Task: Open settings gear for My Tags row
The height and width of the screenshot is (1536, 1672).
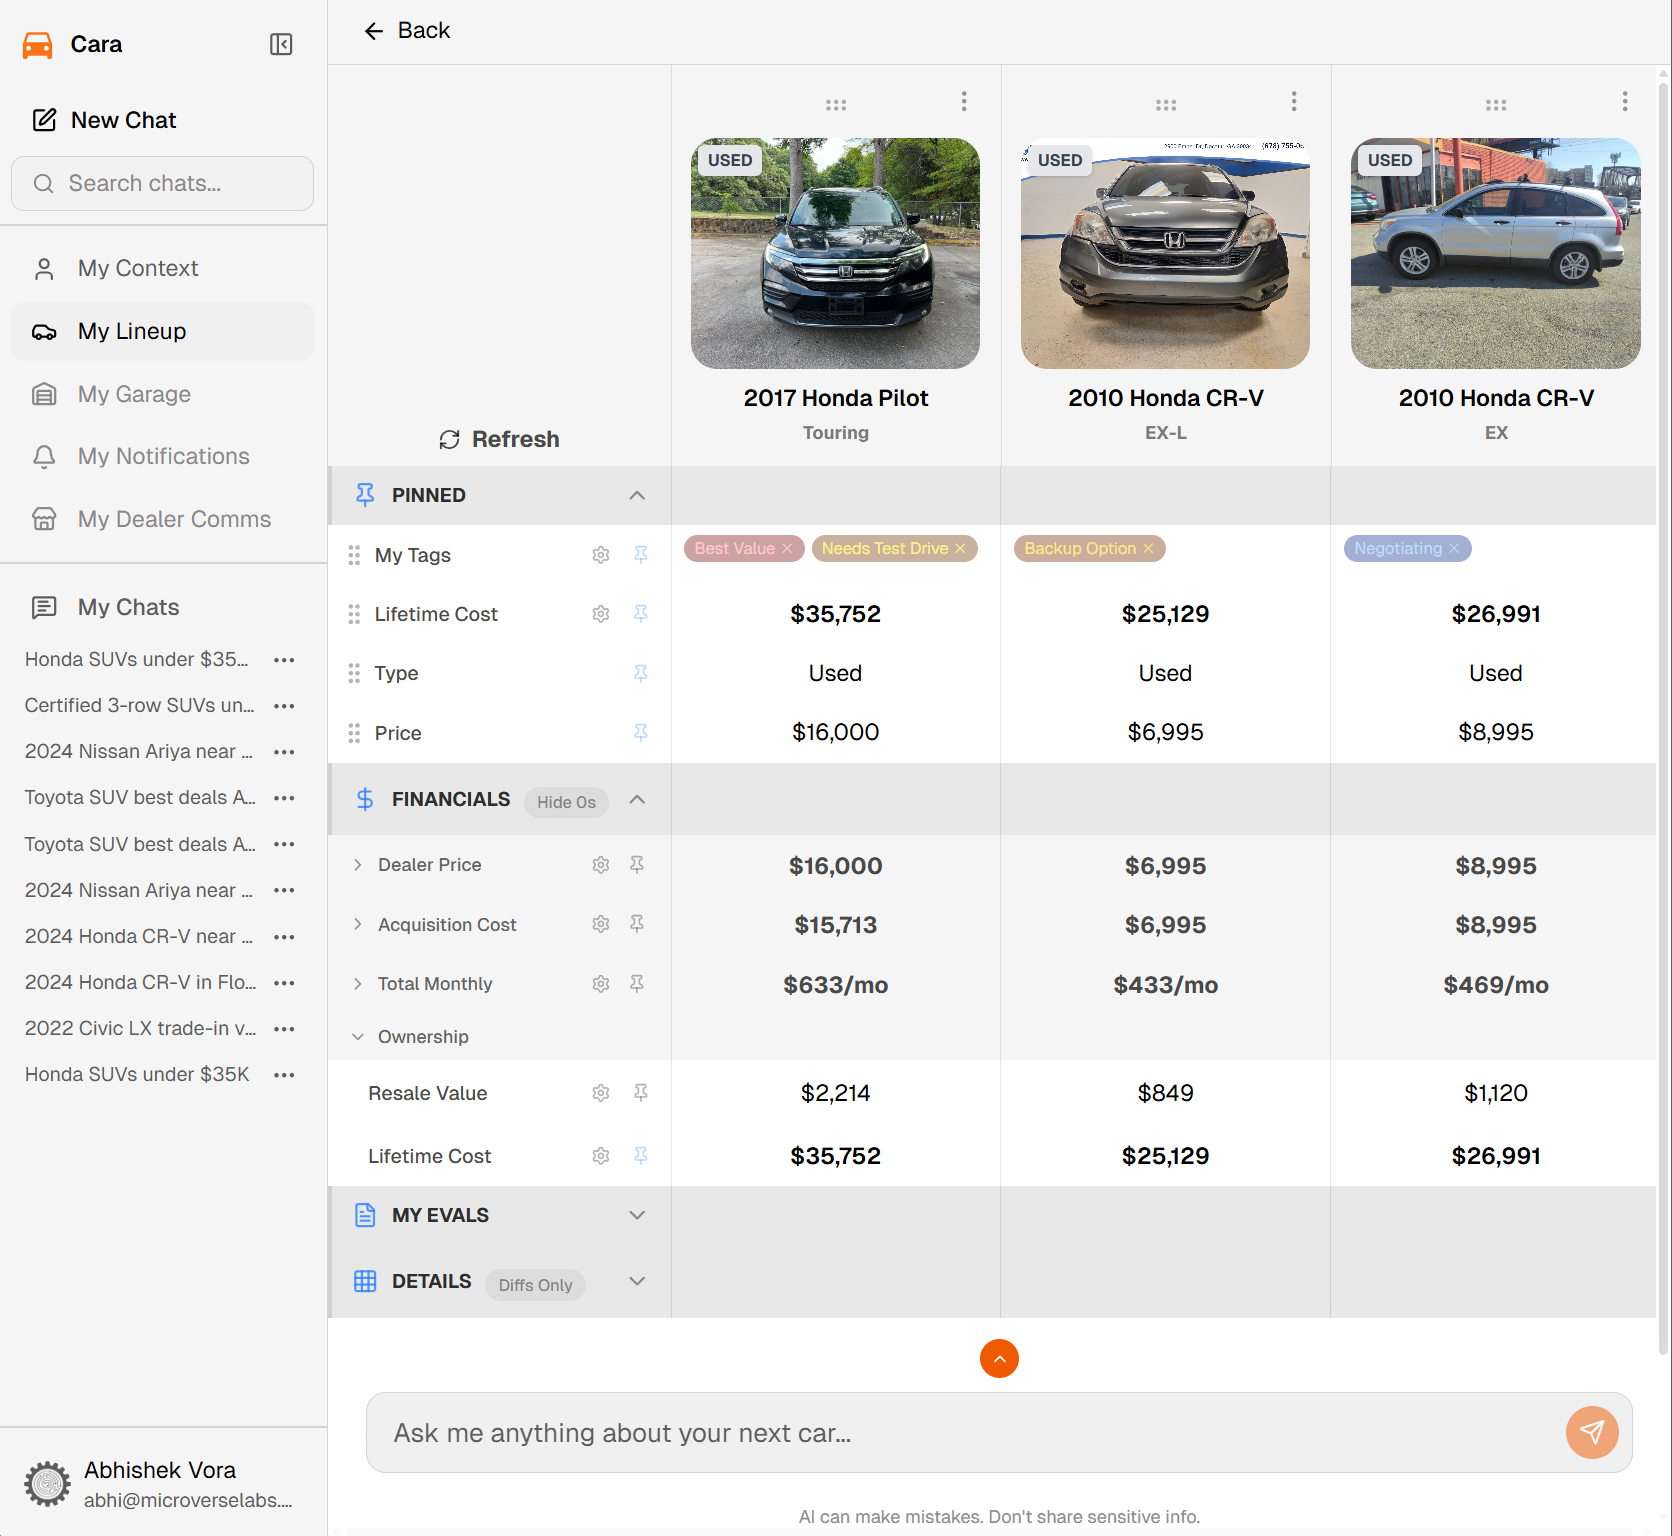Action: point(601,555)
